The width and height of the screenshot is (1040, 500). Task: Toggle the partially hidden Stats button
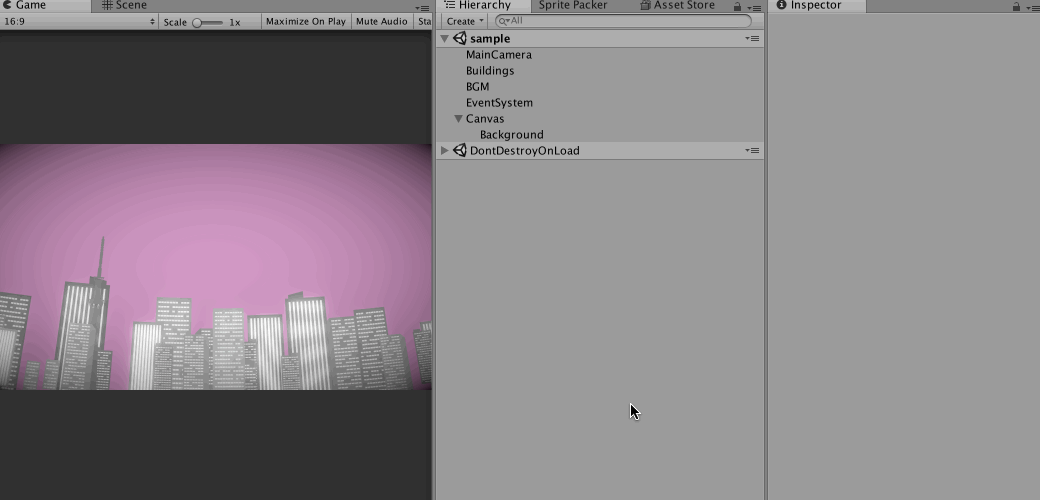pos(424,21)
